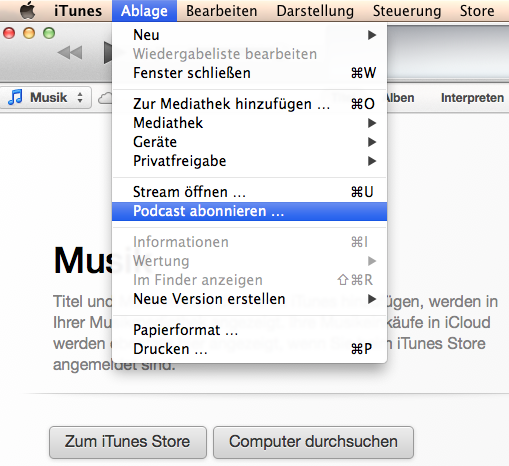Image resolution: width=509 pixels, height=466 pixels.
Task: Select Zur Mediathek hinzufügen
Action: pyautogui.click(x=249, y=104)
